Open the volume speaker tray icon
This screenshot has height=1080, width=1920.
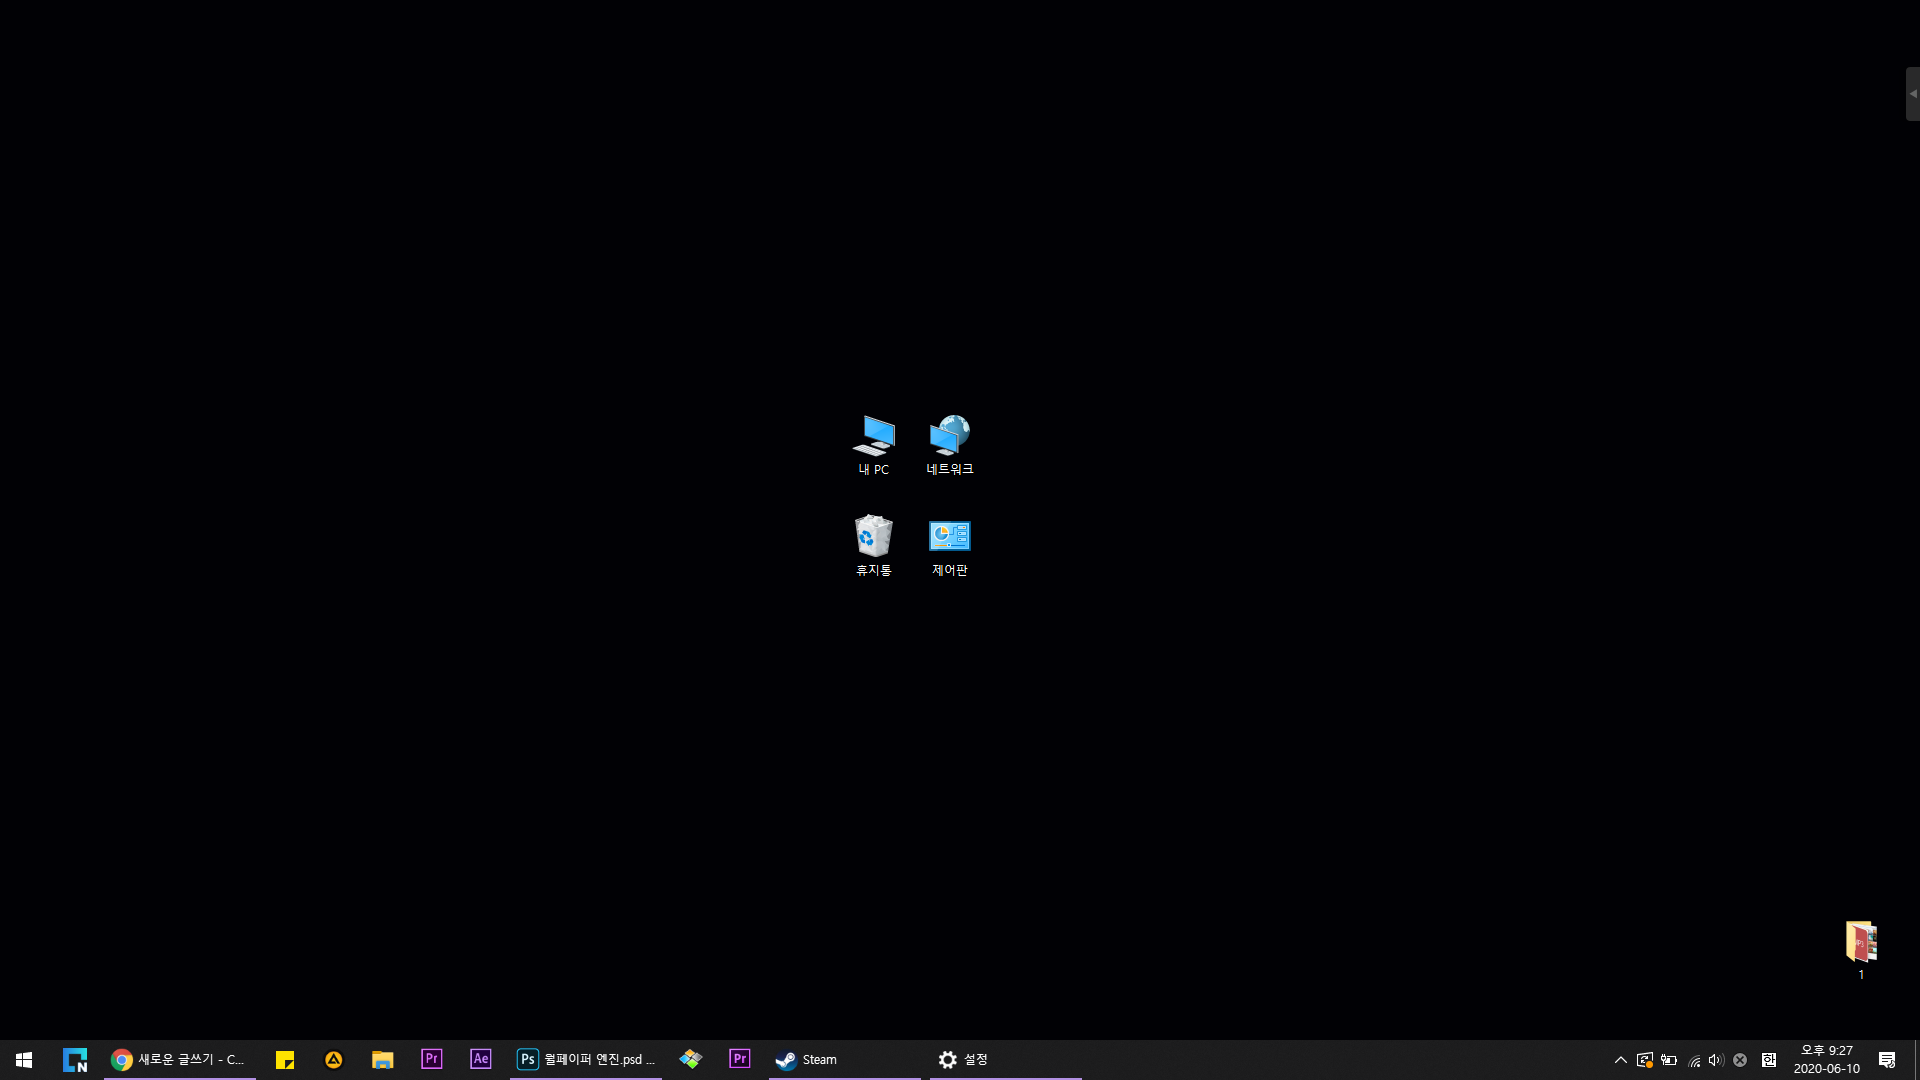pyautogui.click(x=1716, y=1060)
